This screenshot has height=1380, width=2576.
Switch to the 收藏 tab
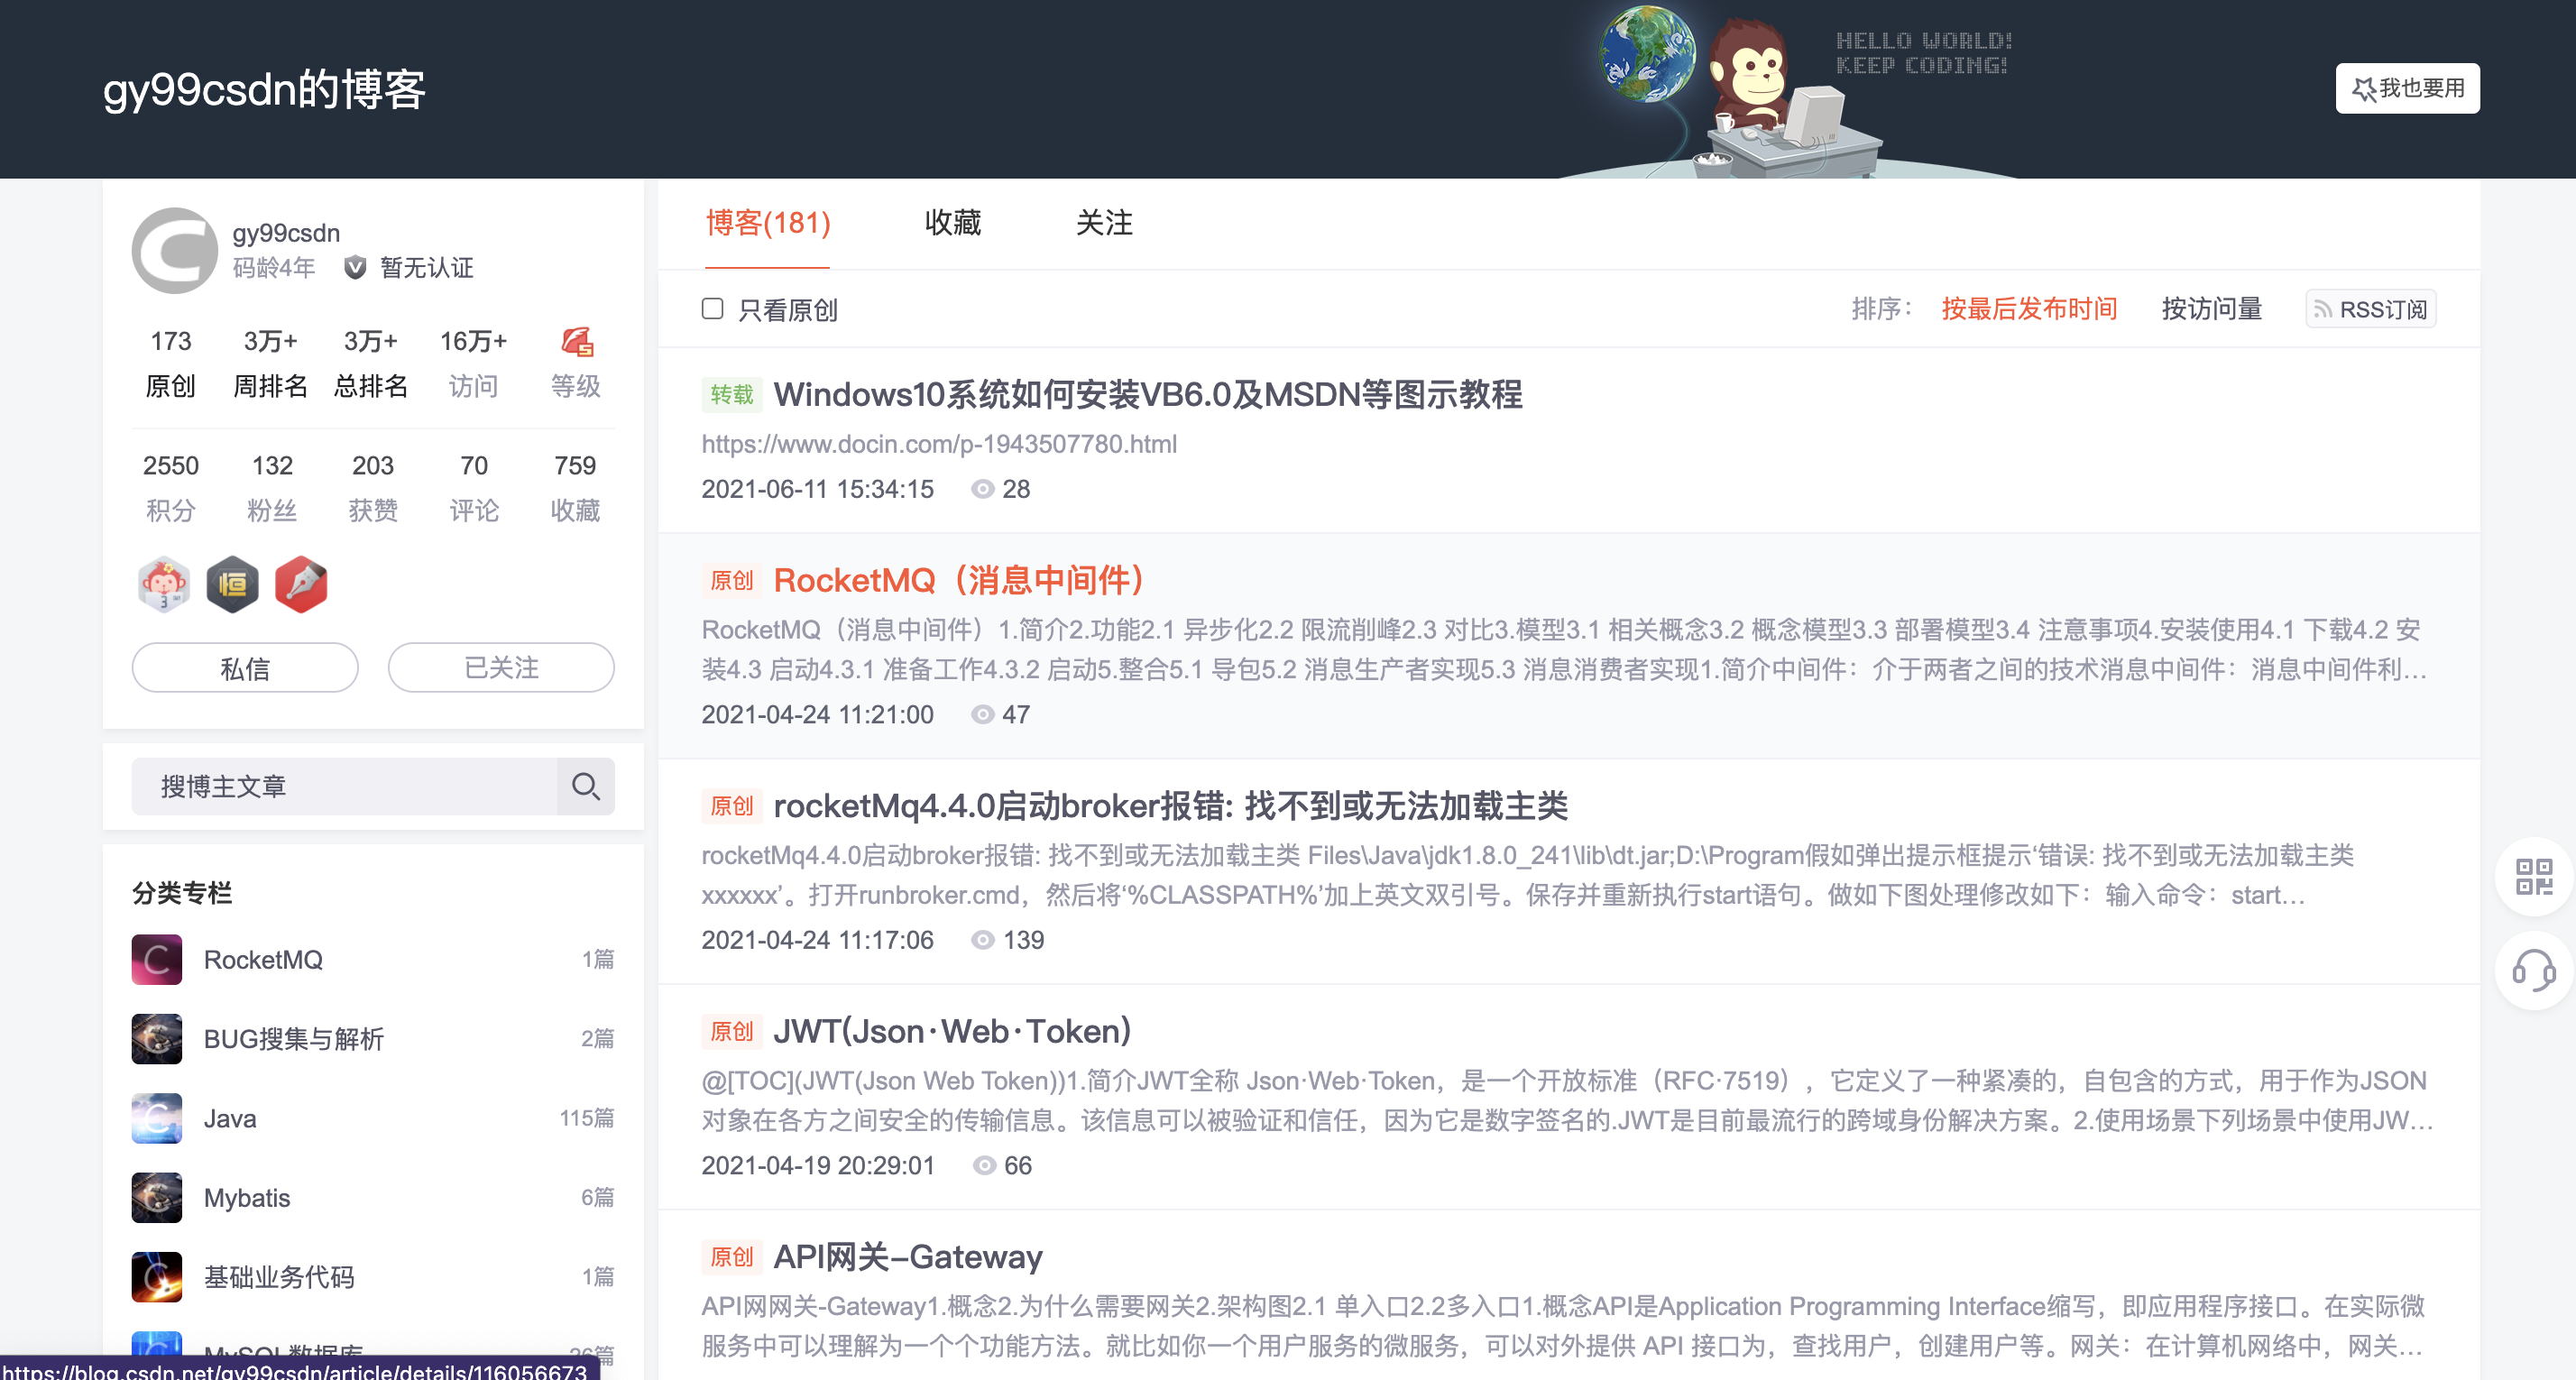point(953,223)
